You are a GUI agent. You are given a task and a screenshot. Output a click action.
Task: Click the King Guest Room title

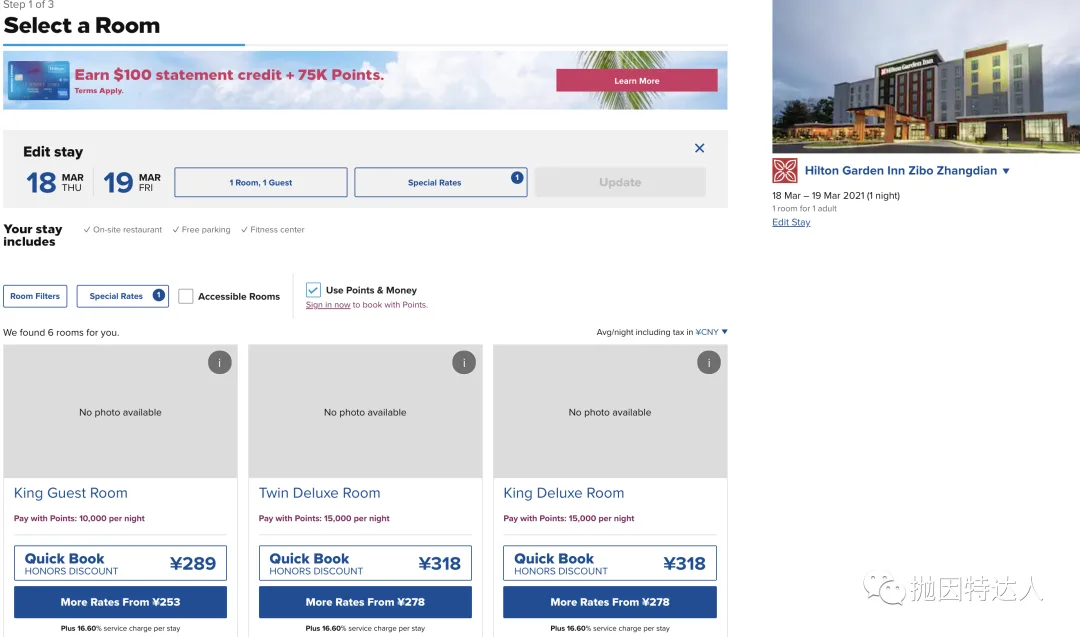pos(70,493)
